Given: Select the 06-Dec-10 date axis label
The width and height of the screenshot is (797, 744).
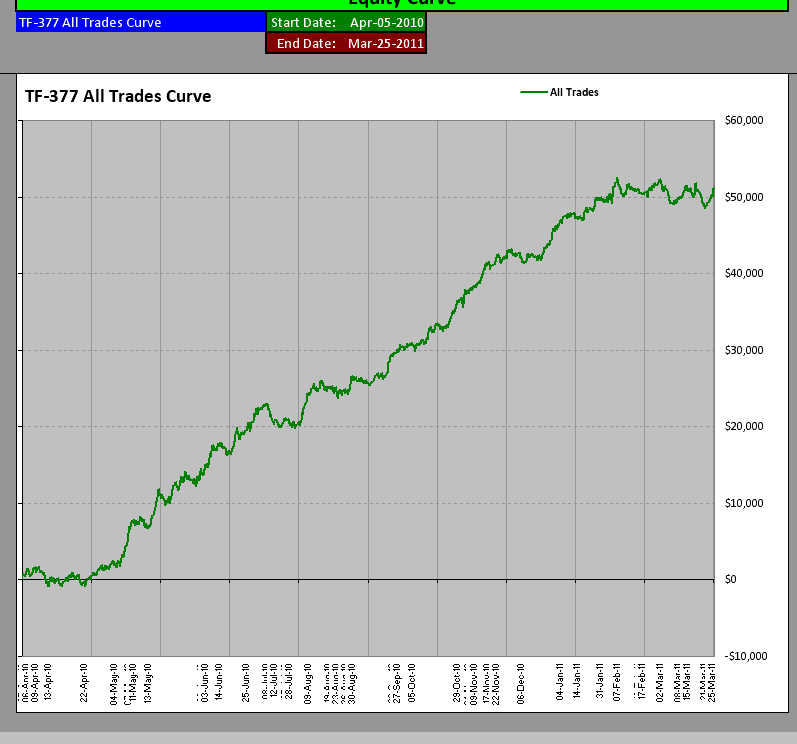Looking at the screenshot, I should (x=520, y=684).
